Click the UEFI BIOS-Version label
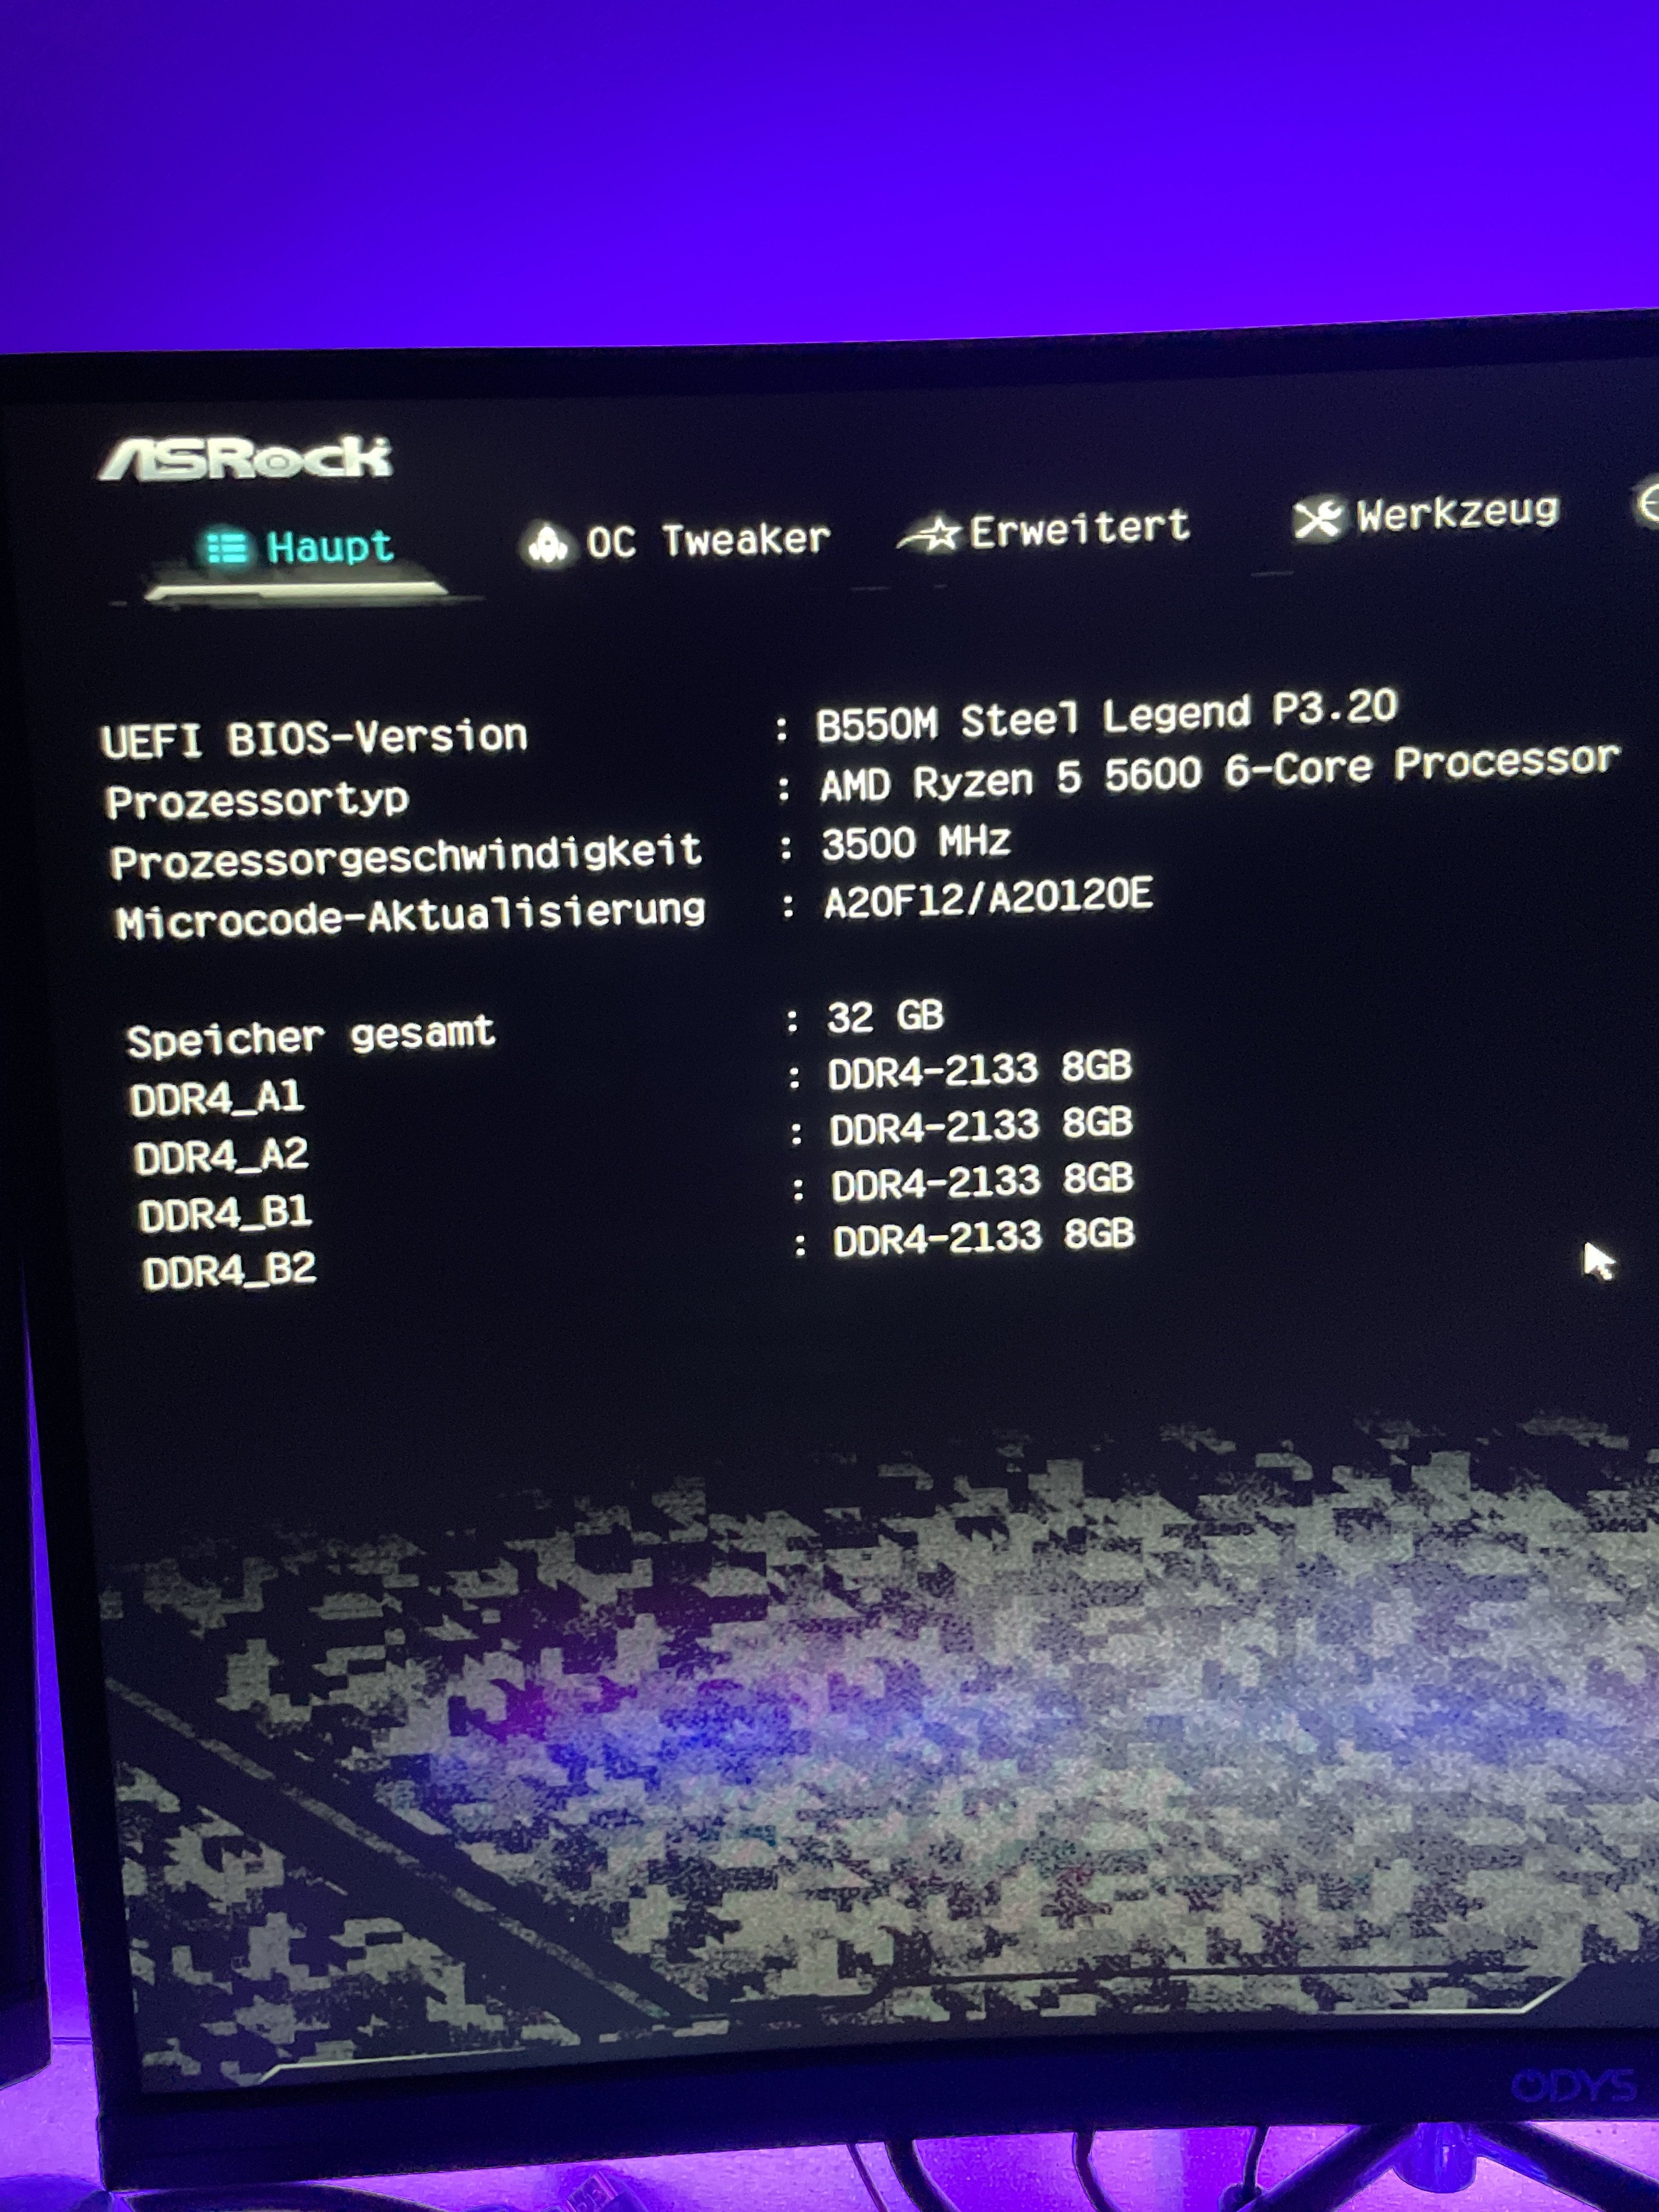The image size is (1659, 2212). click(x=314, y=739)
